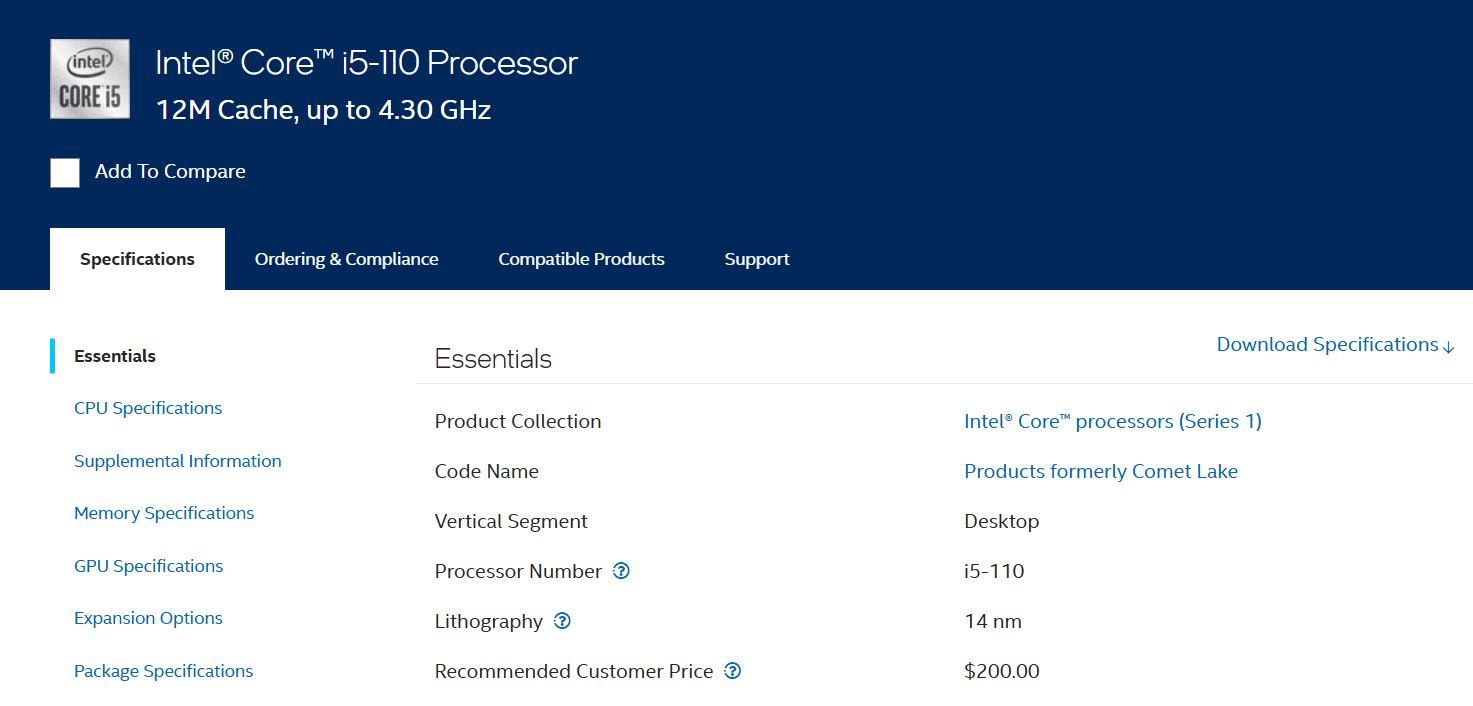1473x706 pixels.
Task: Open Memory Specifications section
Action: 163,512
